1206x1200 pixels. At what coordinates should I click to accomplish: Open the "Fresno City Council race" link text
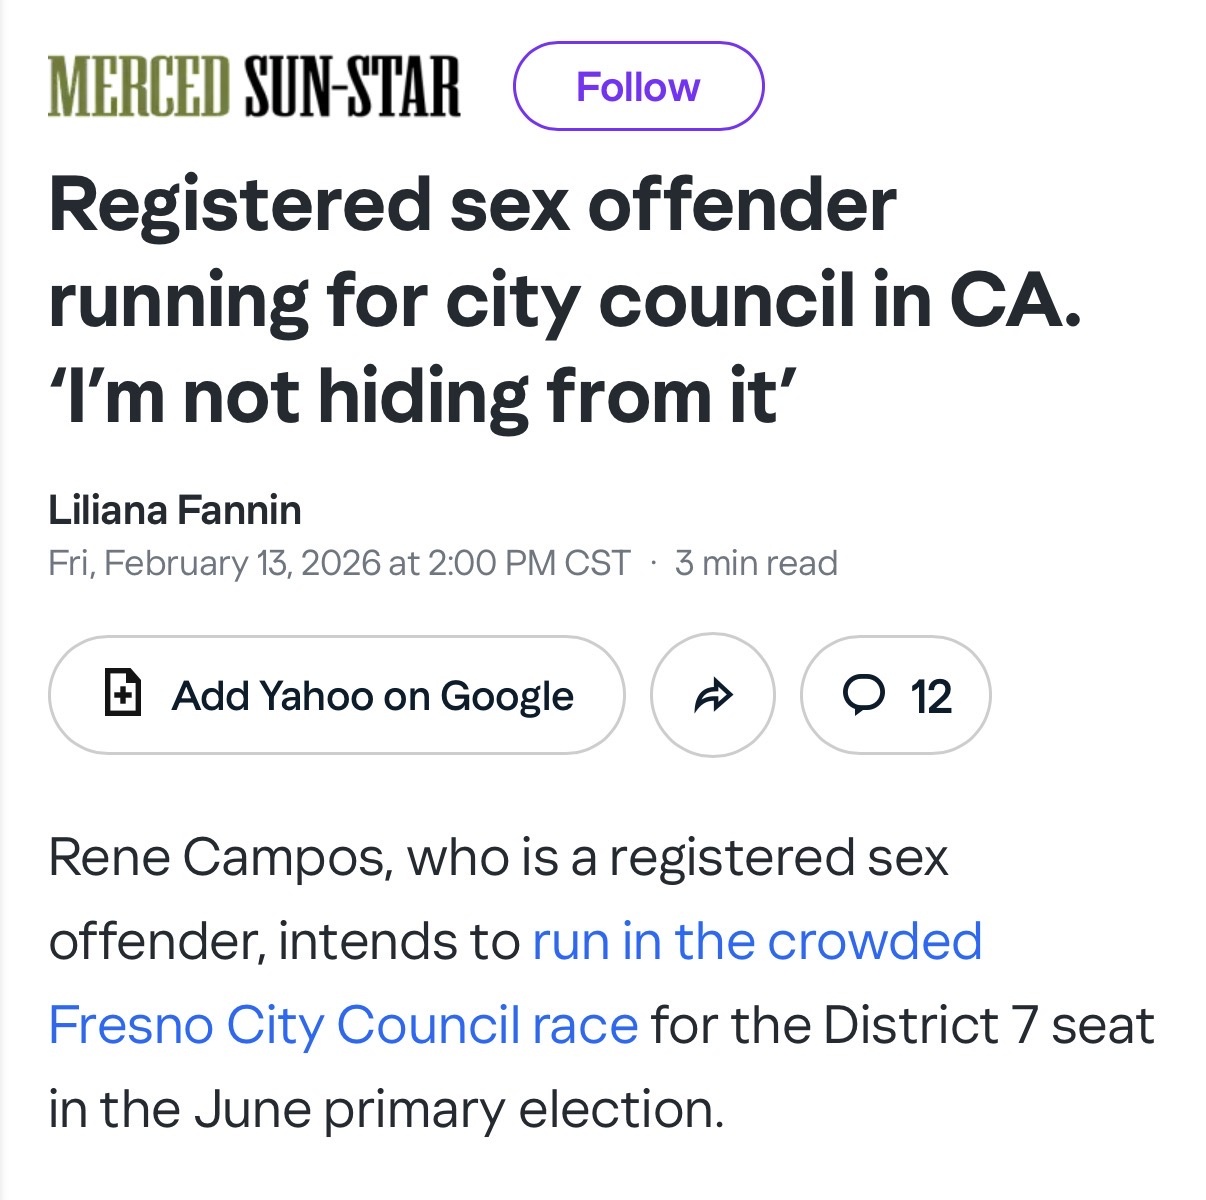(343, 1025)
